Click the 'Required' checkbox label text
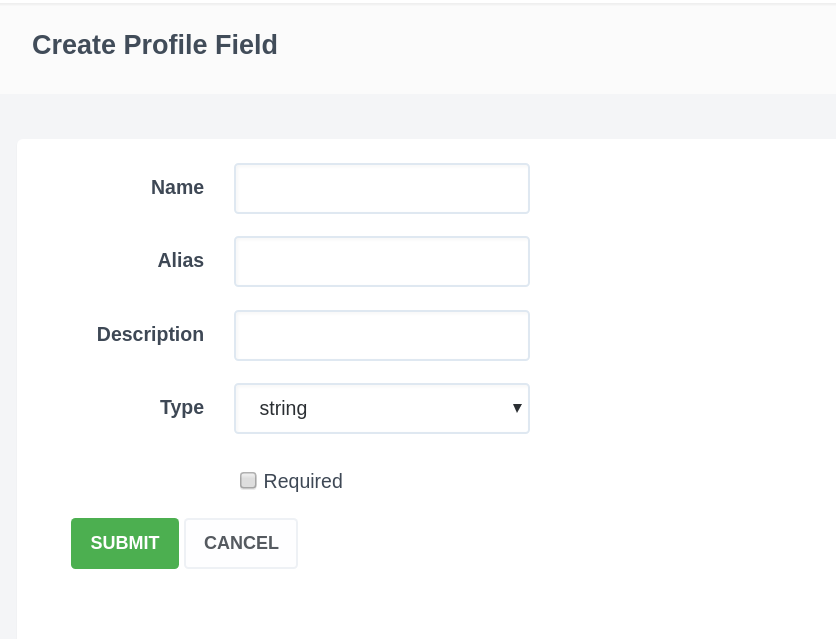This screenshot has width=836, height=639. pyautogui.click(x=303, y=481)
